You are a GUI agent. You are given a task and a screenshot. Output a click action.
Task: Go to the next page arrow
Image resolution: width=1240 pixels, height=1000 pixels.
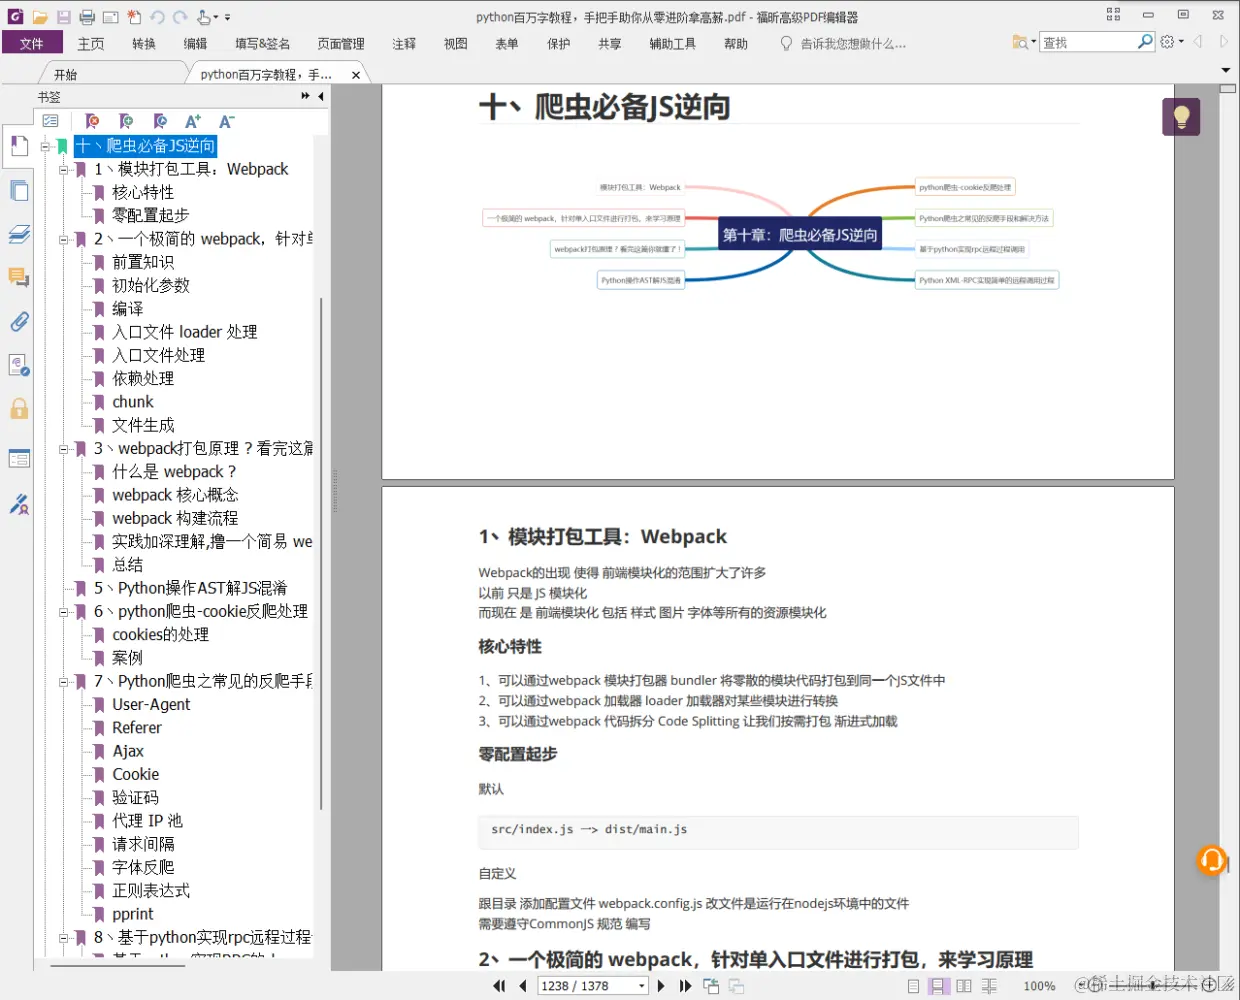[x=661, y=986]
